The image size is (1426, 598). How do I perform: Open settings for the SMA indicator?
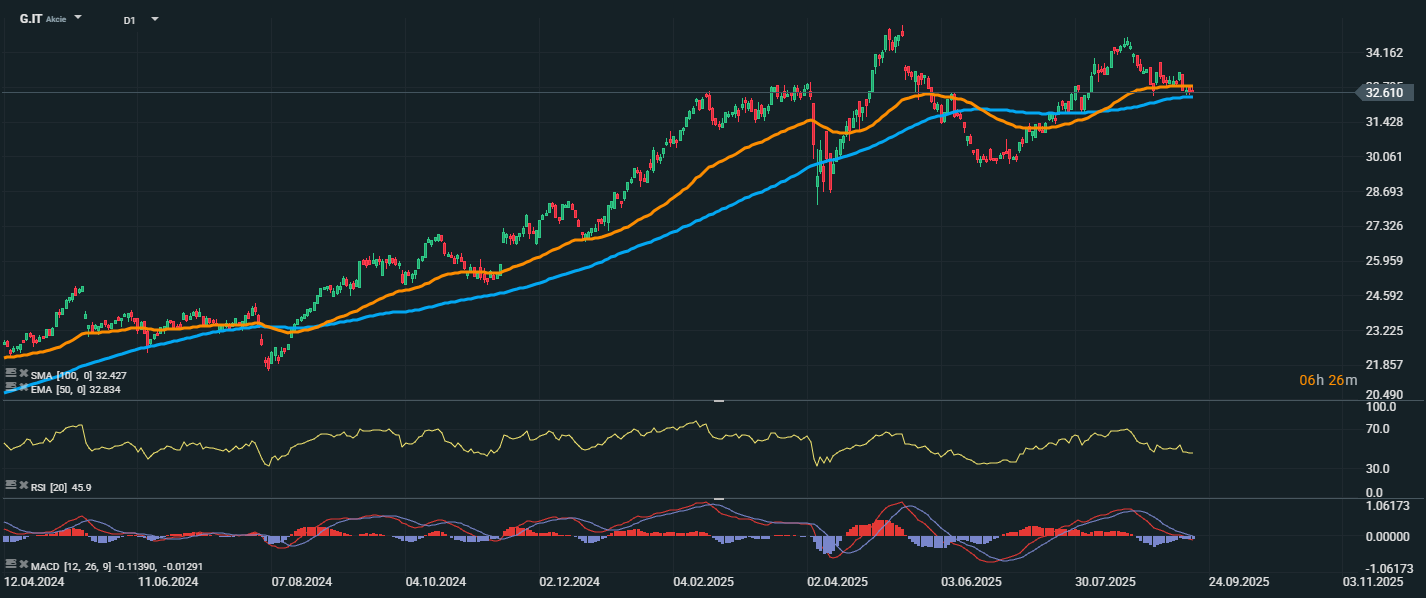[x=10, y=374]
